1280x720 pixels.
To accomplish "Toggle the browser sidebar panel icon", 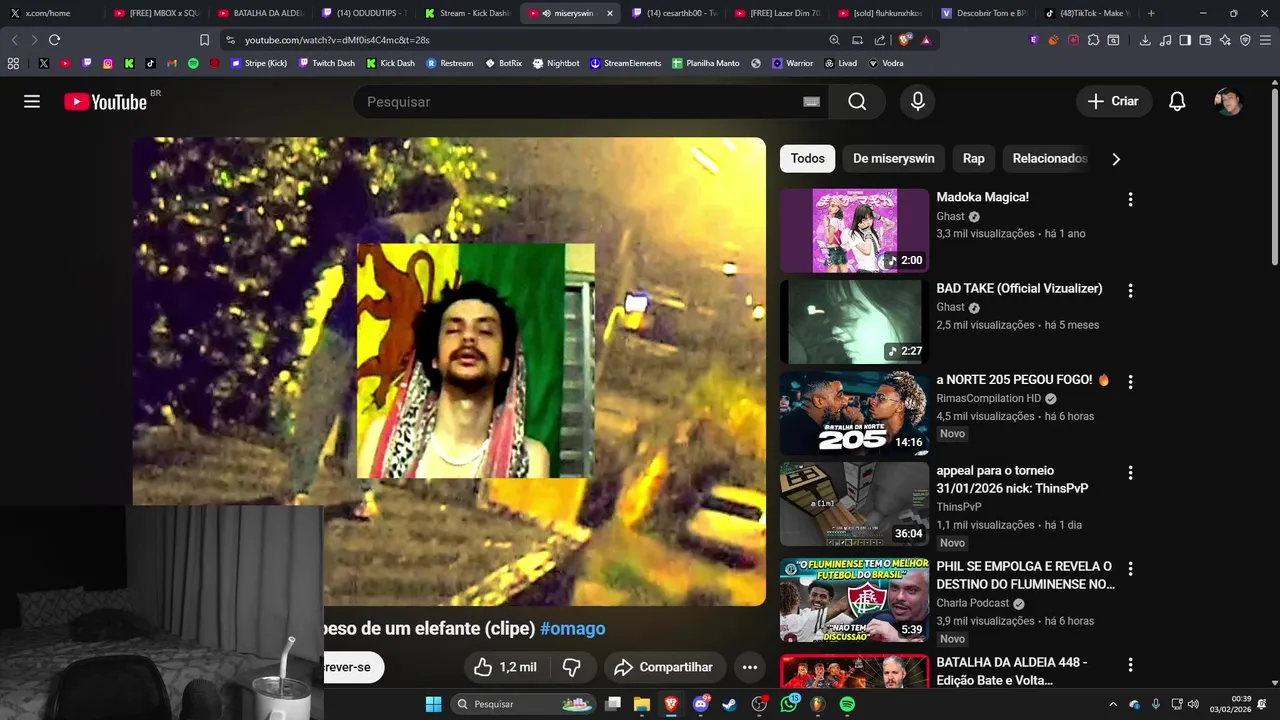I will [1185, 40].
